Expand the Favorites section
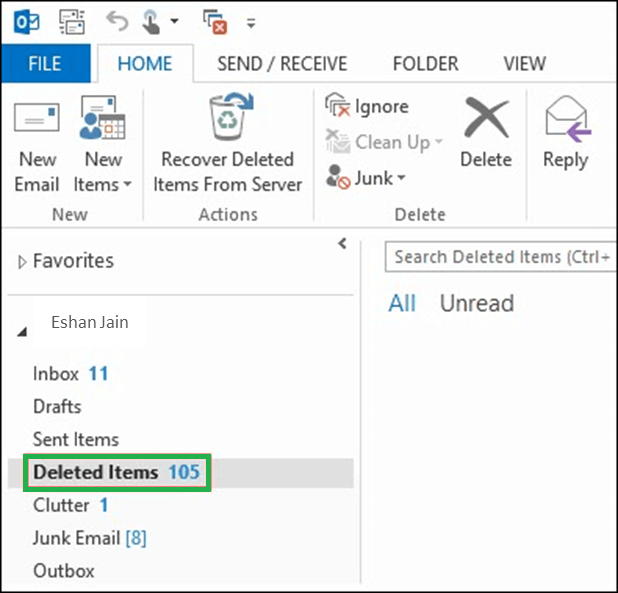 [x=22, y=262]
